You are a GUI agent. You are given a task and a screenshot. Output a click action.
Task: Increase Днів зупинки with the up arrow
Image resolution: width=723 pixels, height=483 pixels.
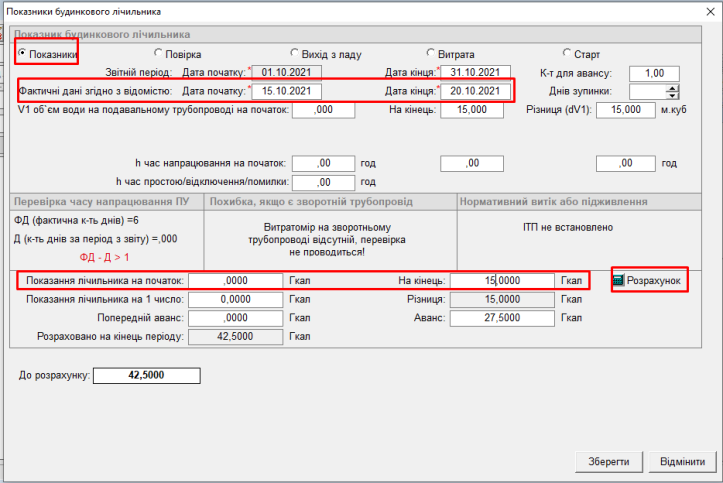pyautogui.click(x=672, y=87)
